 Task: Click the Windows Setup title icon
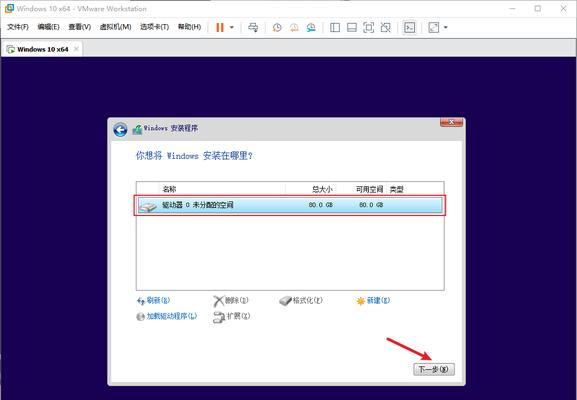point(137,129)
